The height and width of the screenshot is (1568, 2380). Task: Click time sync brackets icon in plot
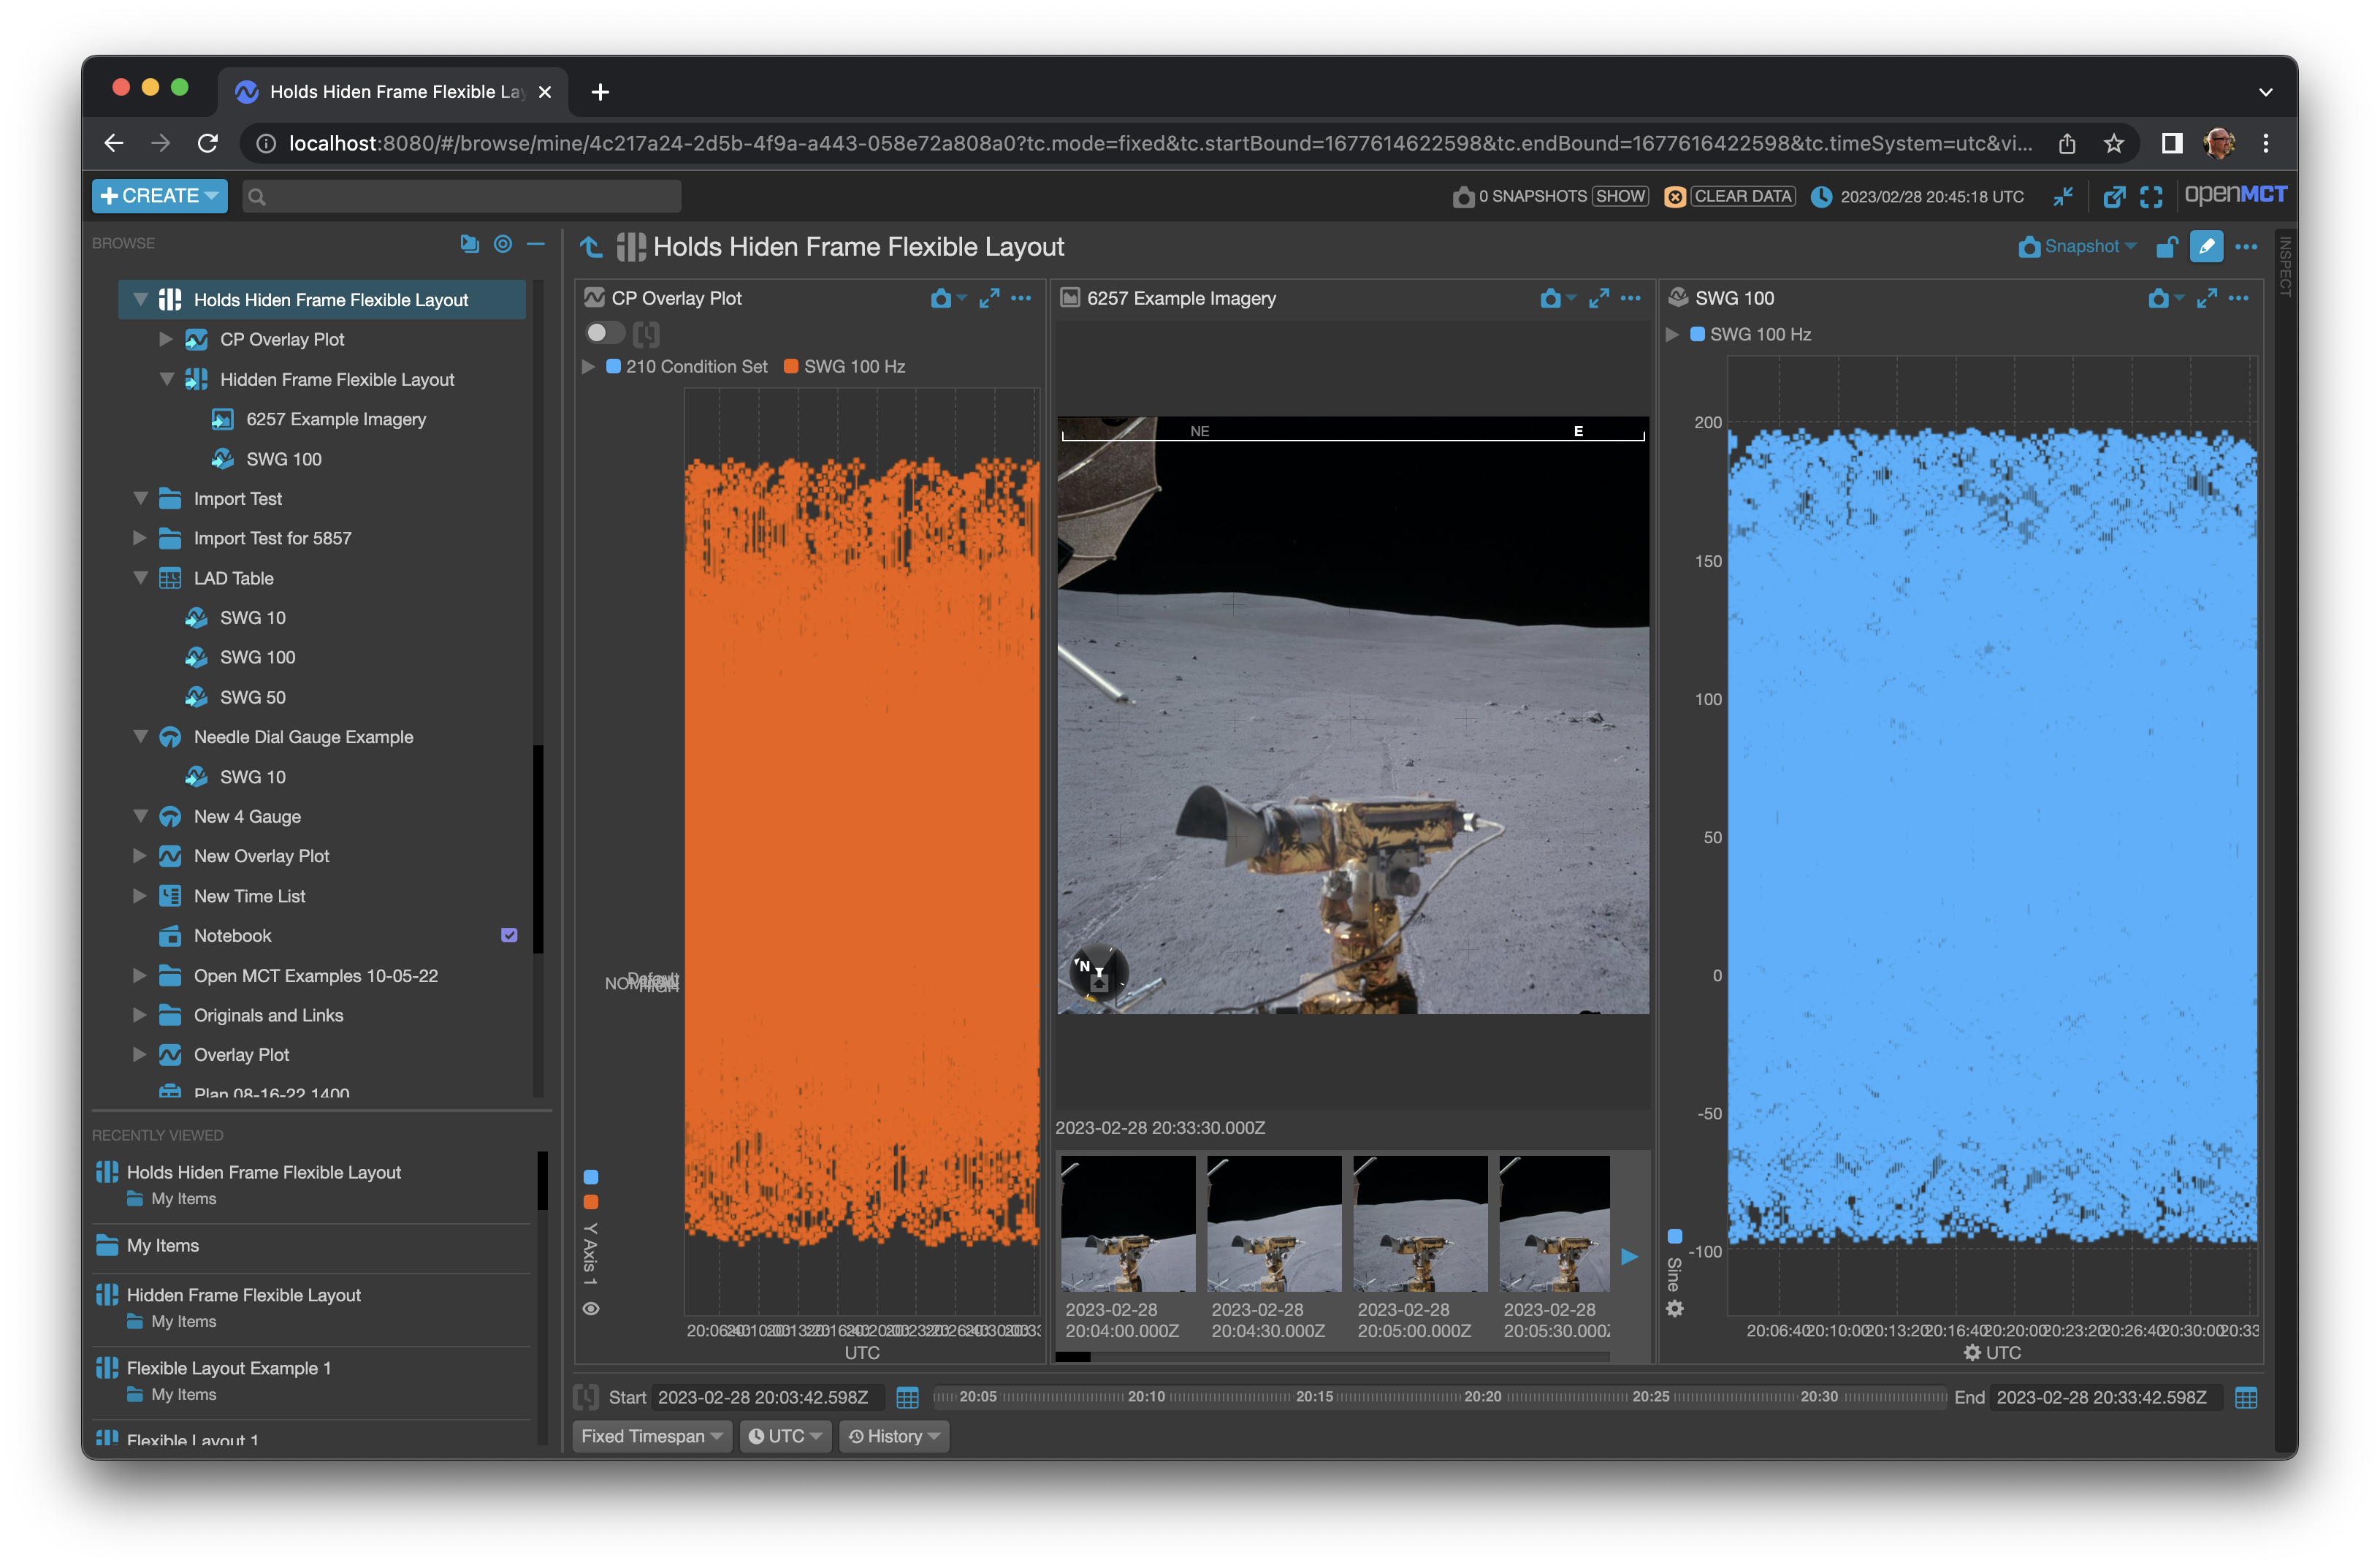point(646,333)
